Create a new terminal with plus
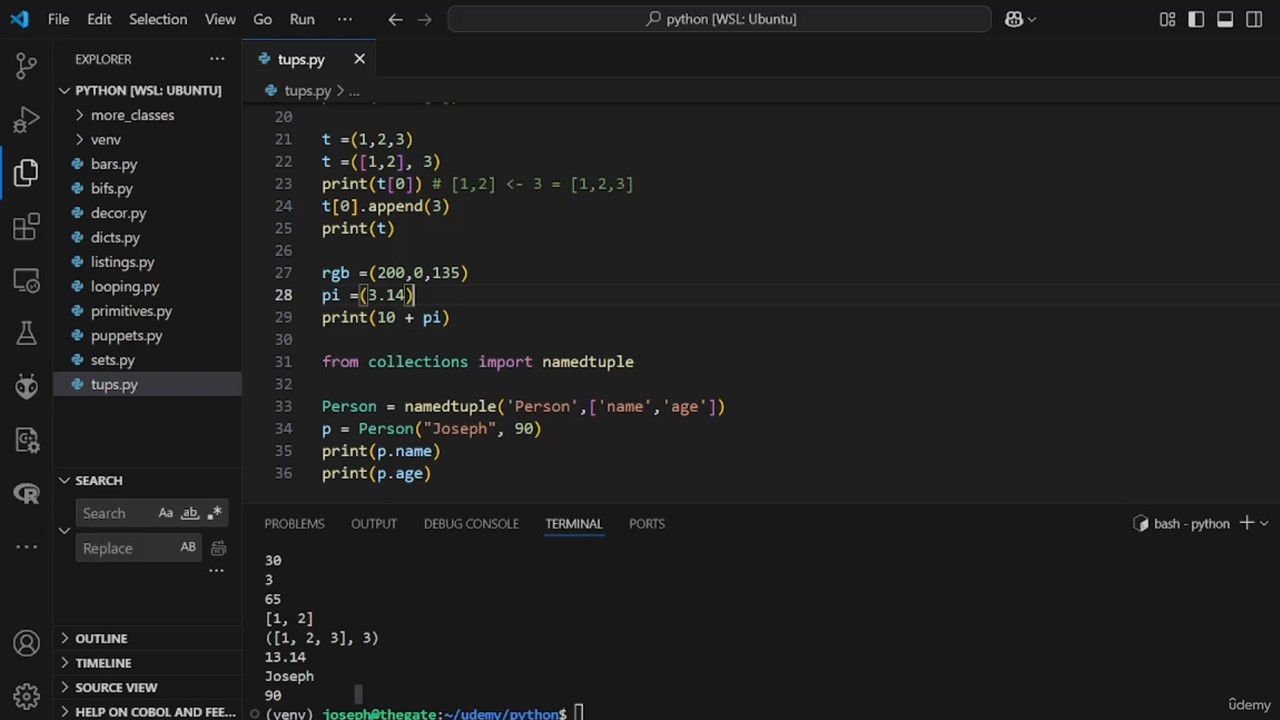This screenshot has height=720, width=1280. click(1246, 523)
